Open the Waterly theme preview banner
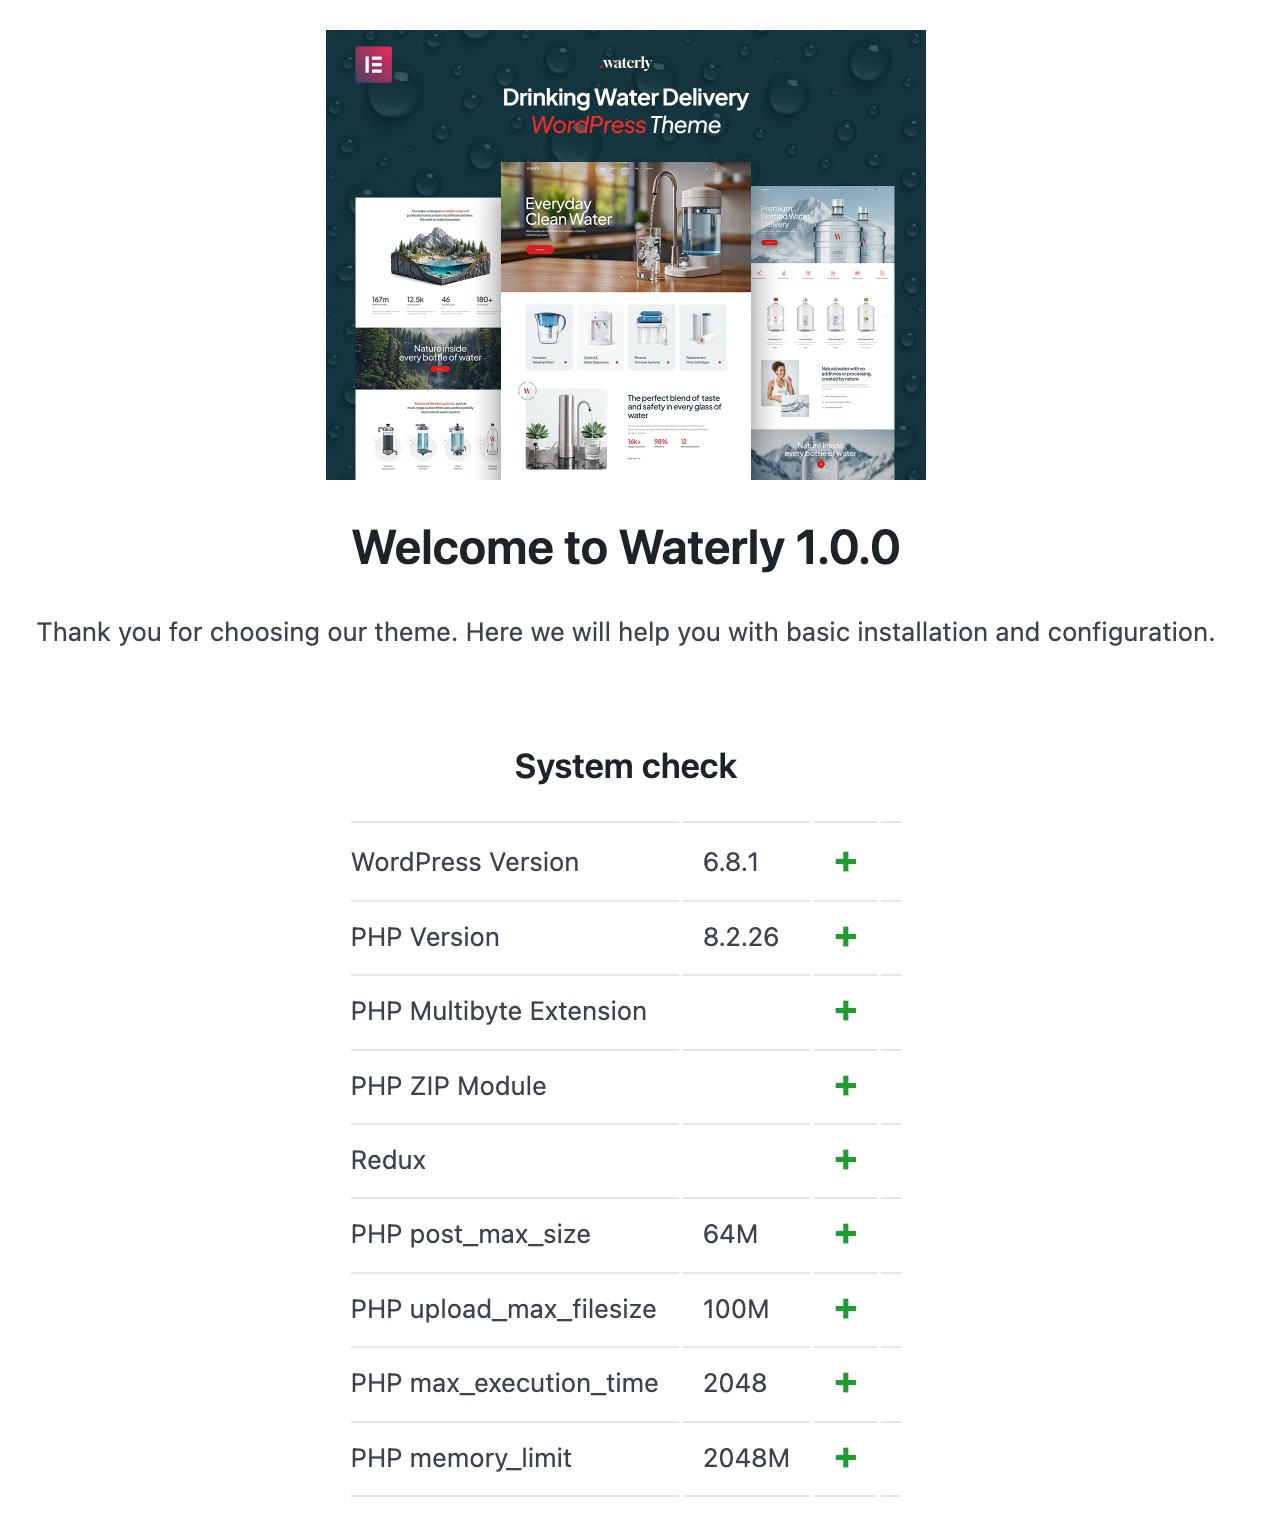Screen dimensions: 1262x1530 point(626,255)
